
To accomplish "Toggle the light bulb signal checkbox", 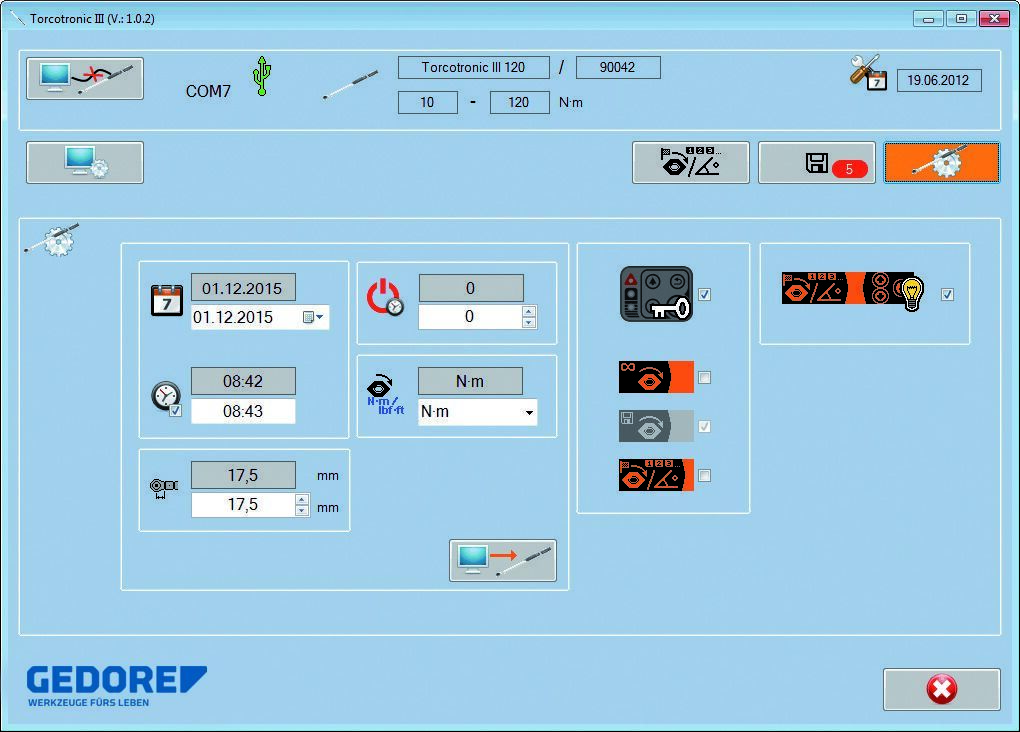I will [948, 295].
